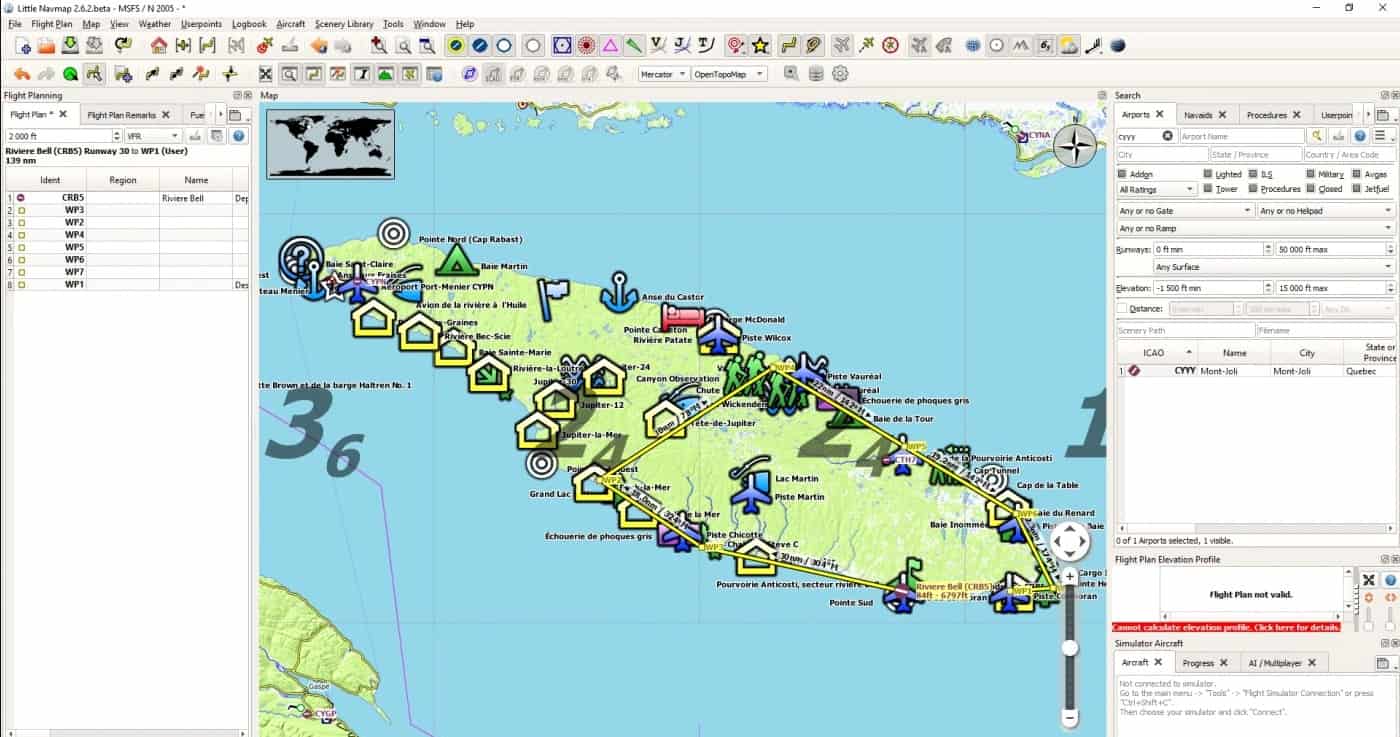Screen dimensions: 1400x737
Task: Toggle the userpoints star icon
Action: [761, 45]
